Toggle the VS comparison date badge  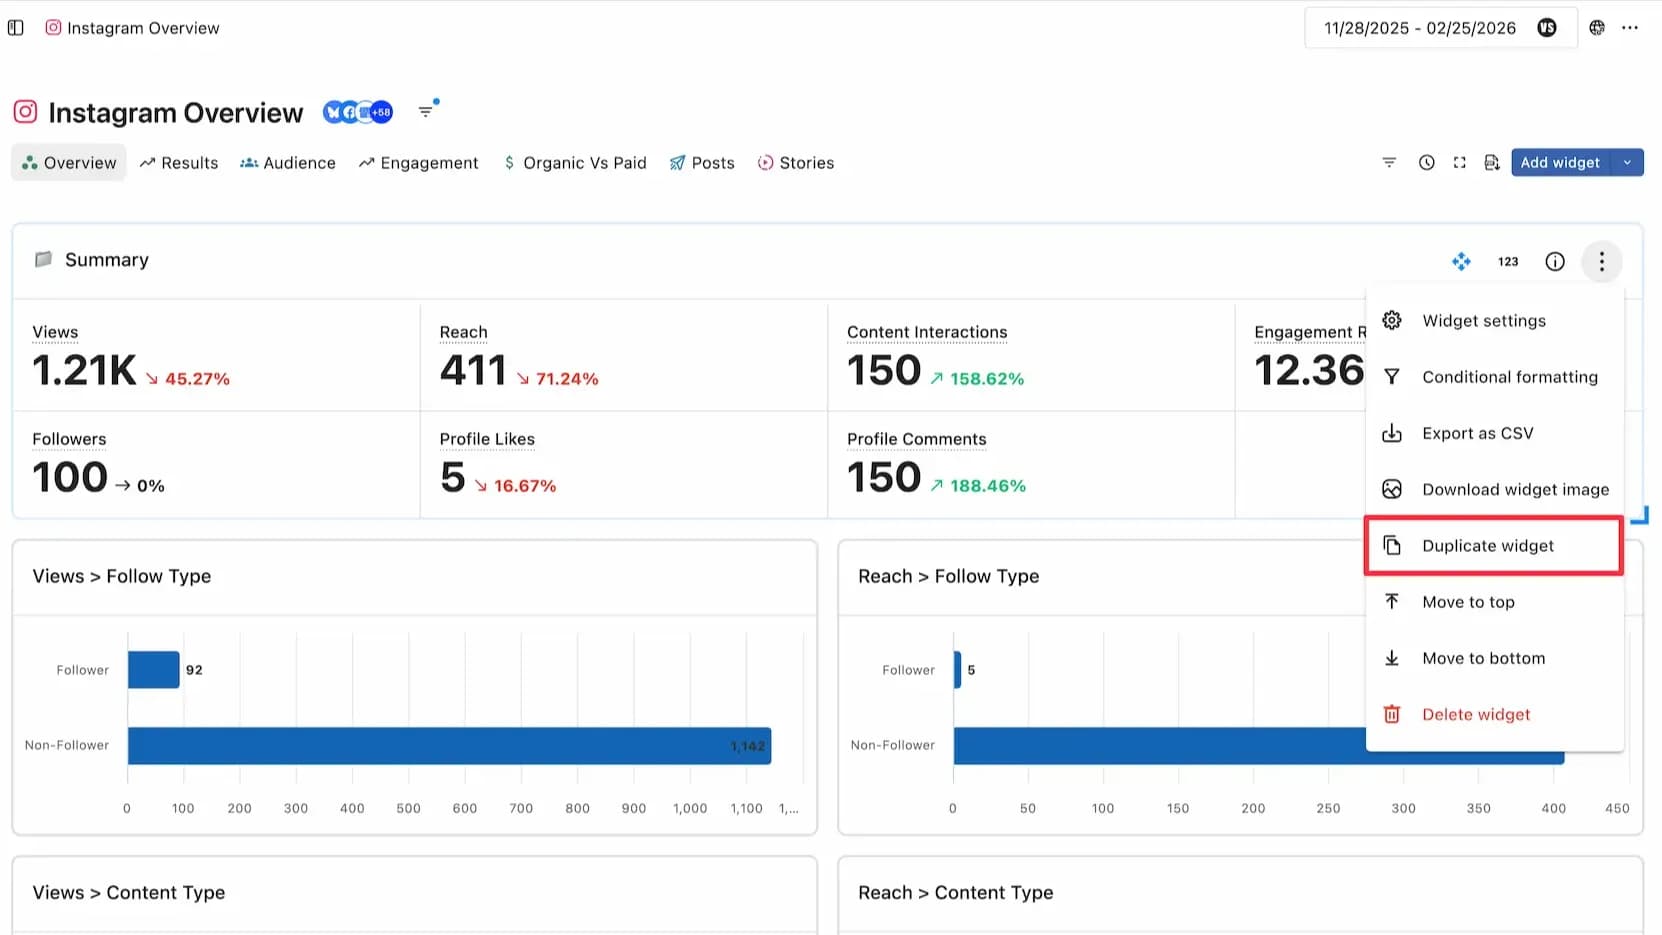1546,28
